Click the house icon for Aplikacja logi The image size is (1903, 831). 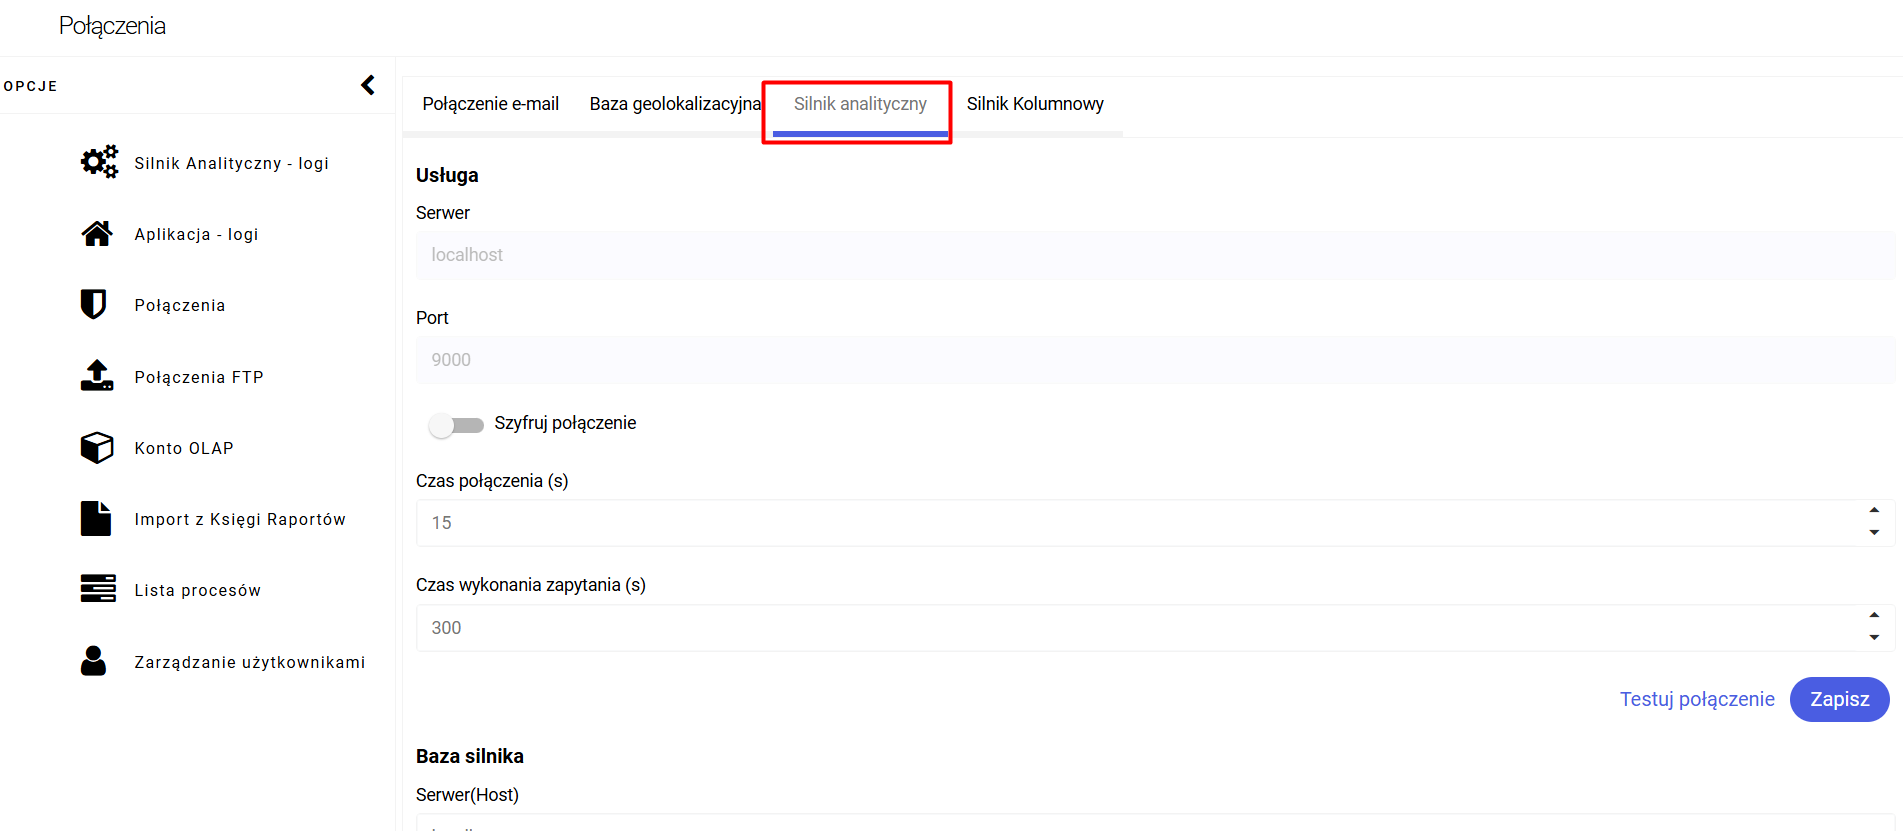coord(97,234)
